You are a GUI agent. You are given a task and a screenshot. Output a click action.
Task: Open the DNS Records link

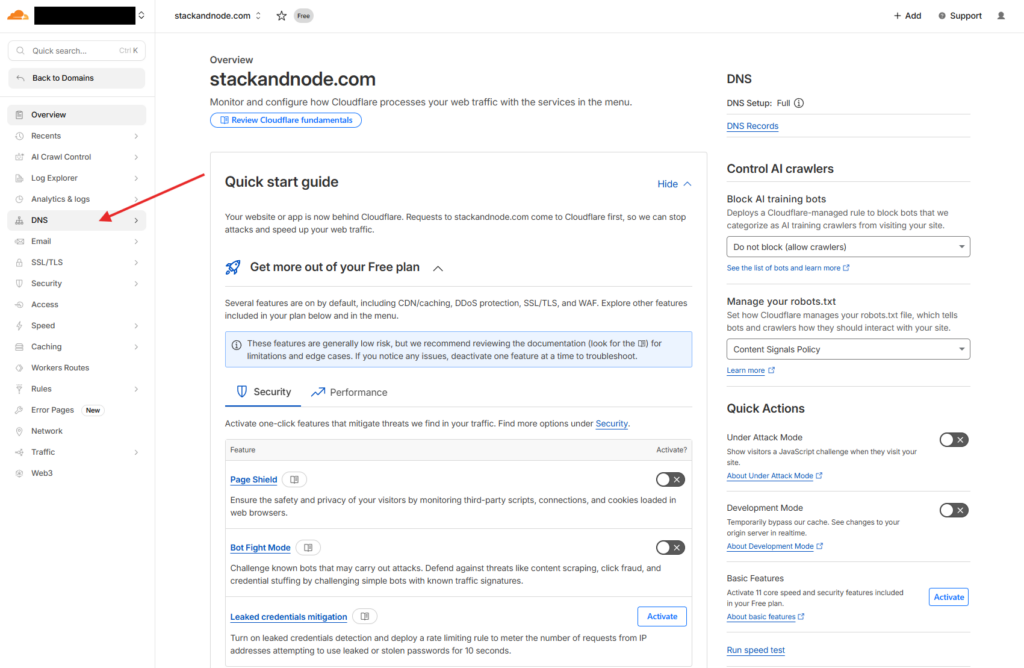click(x=752, y=126)
